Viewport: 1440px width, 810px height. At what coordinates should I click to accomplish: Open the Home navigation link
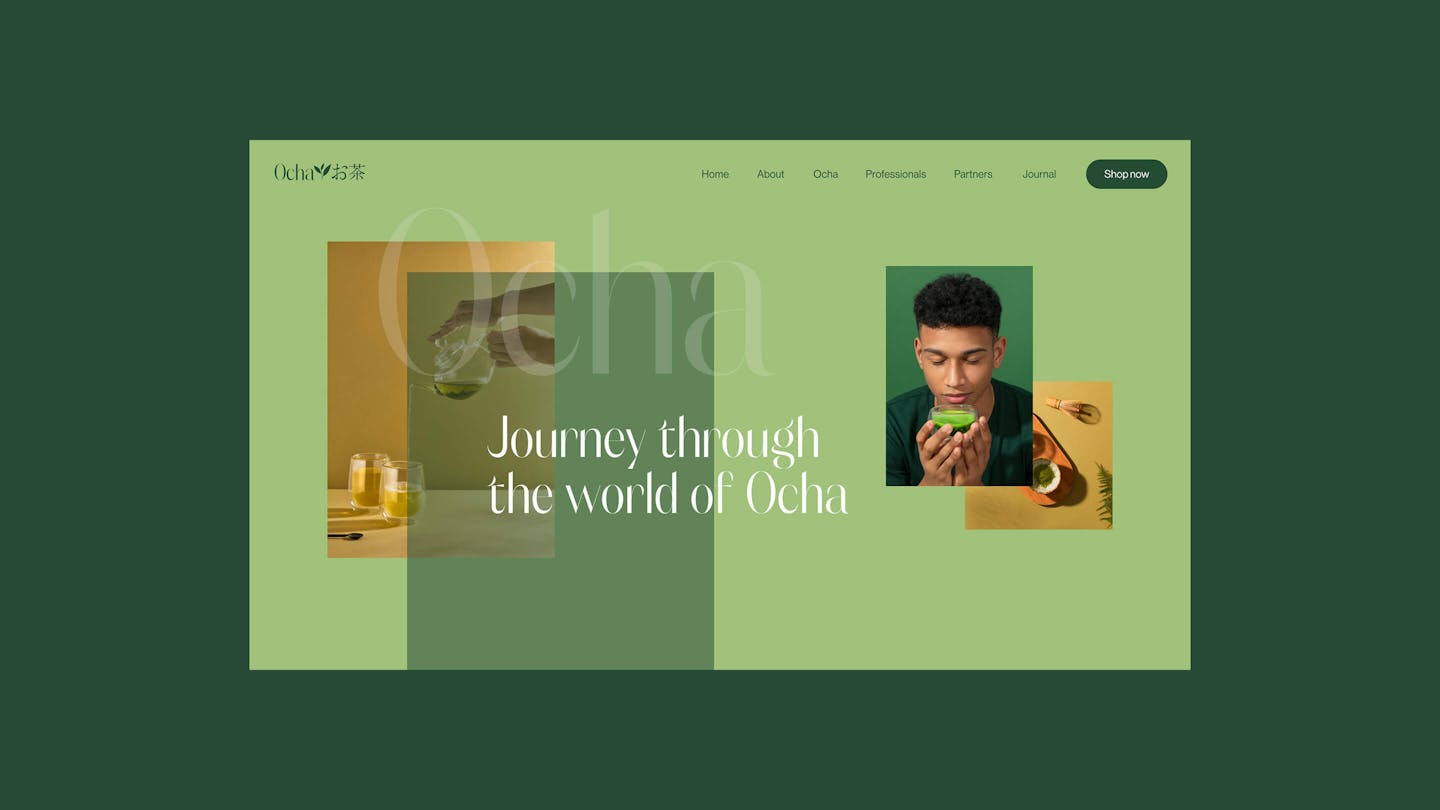(715, 174)
